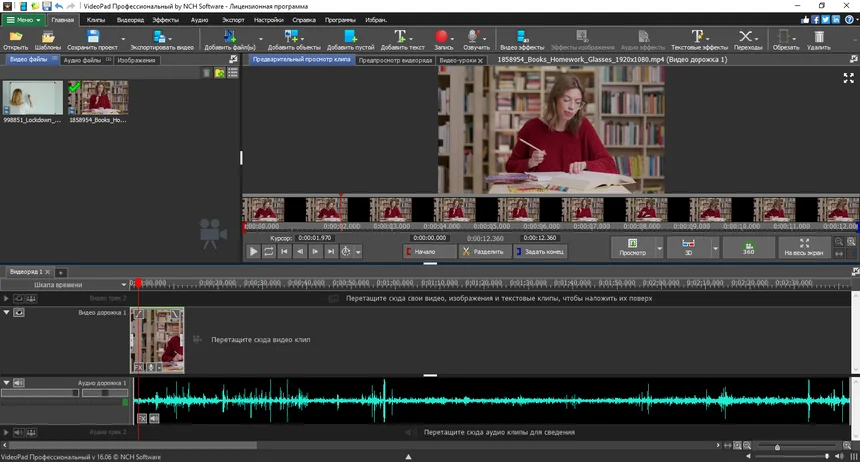
Task: Click the undo arrow in title bar
Action: pos(59,6)
